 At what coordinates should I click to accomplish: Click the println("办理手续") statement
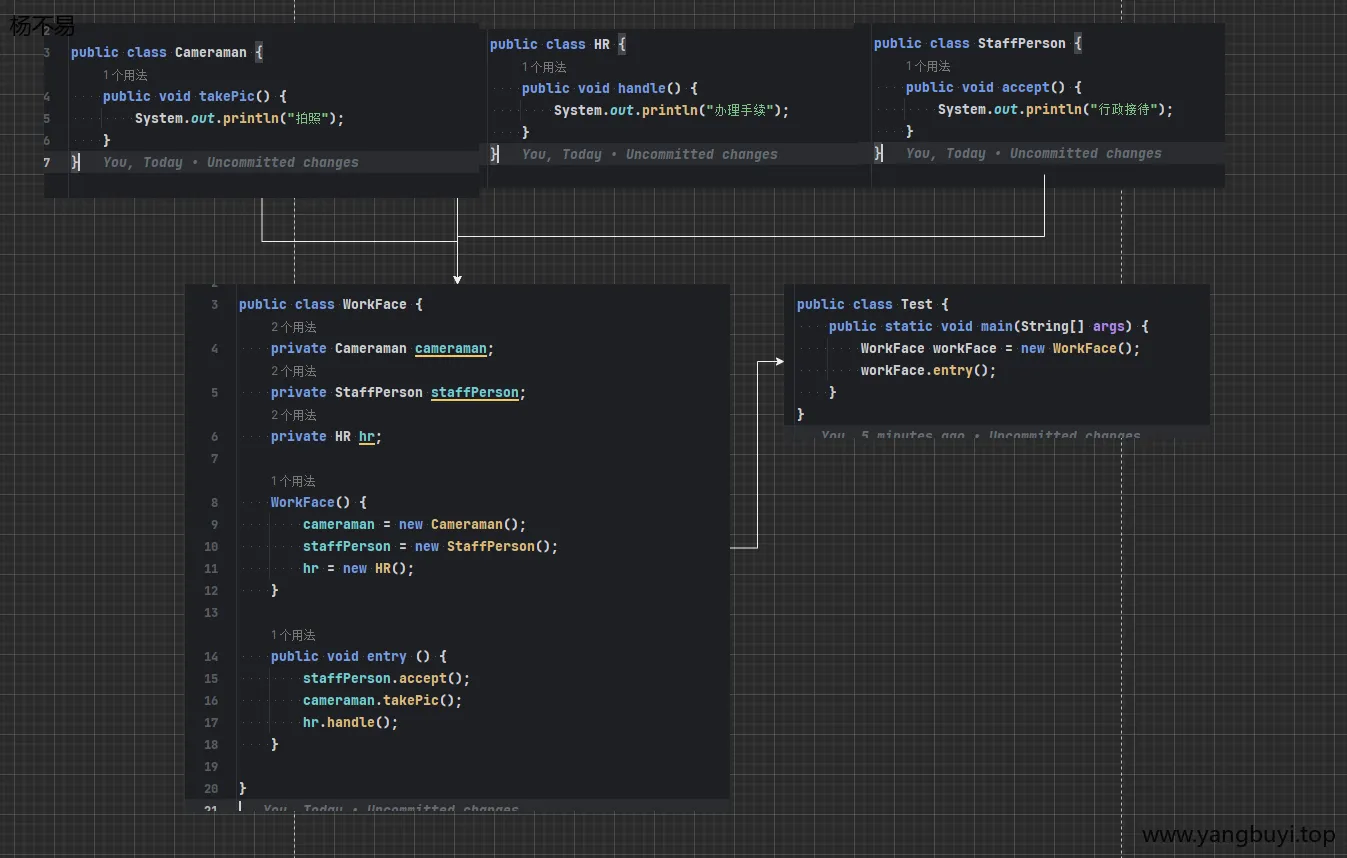coord(671,110)
